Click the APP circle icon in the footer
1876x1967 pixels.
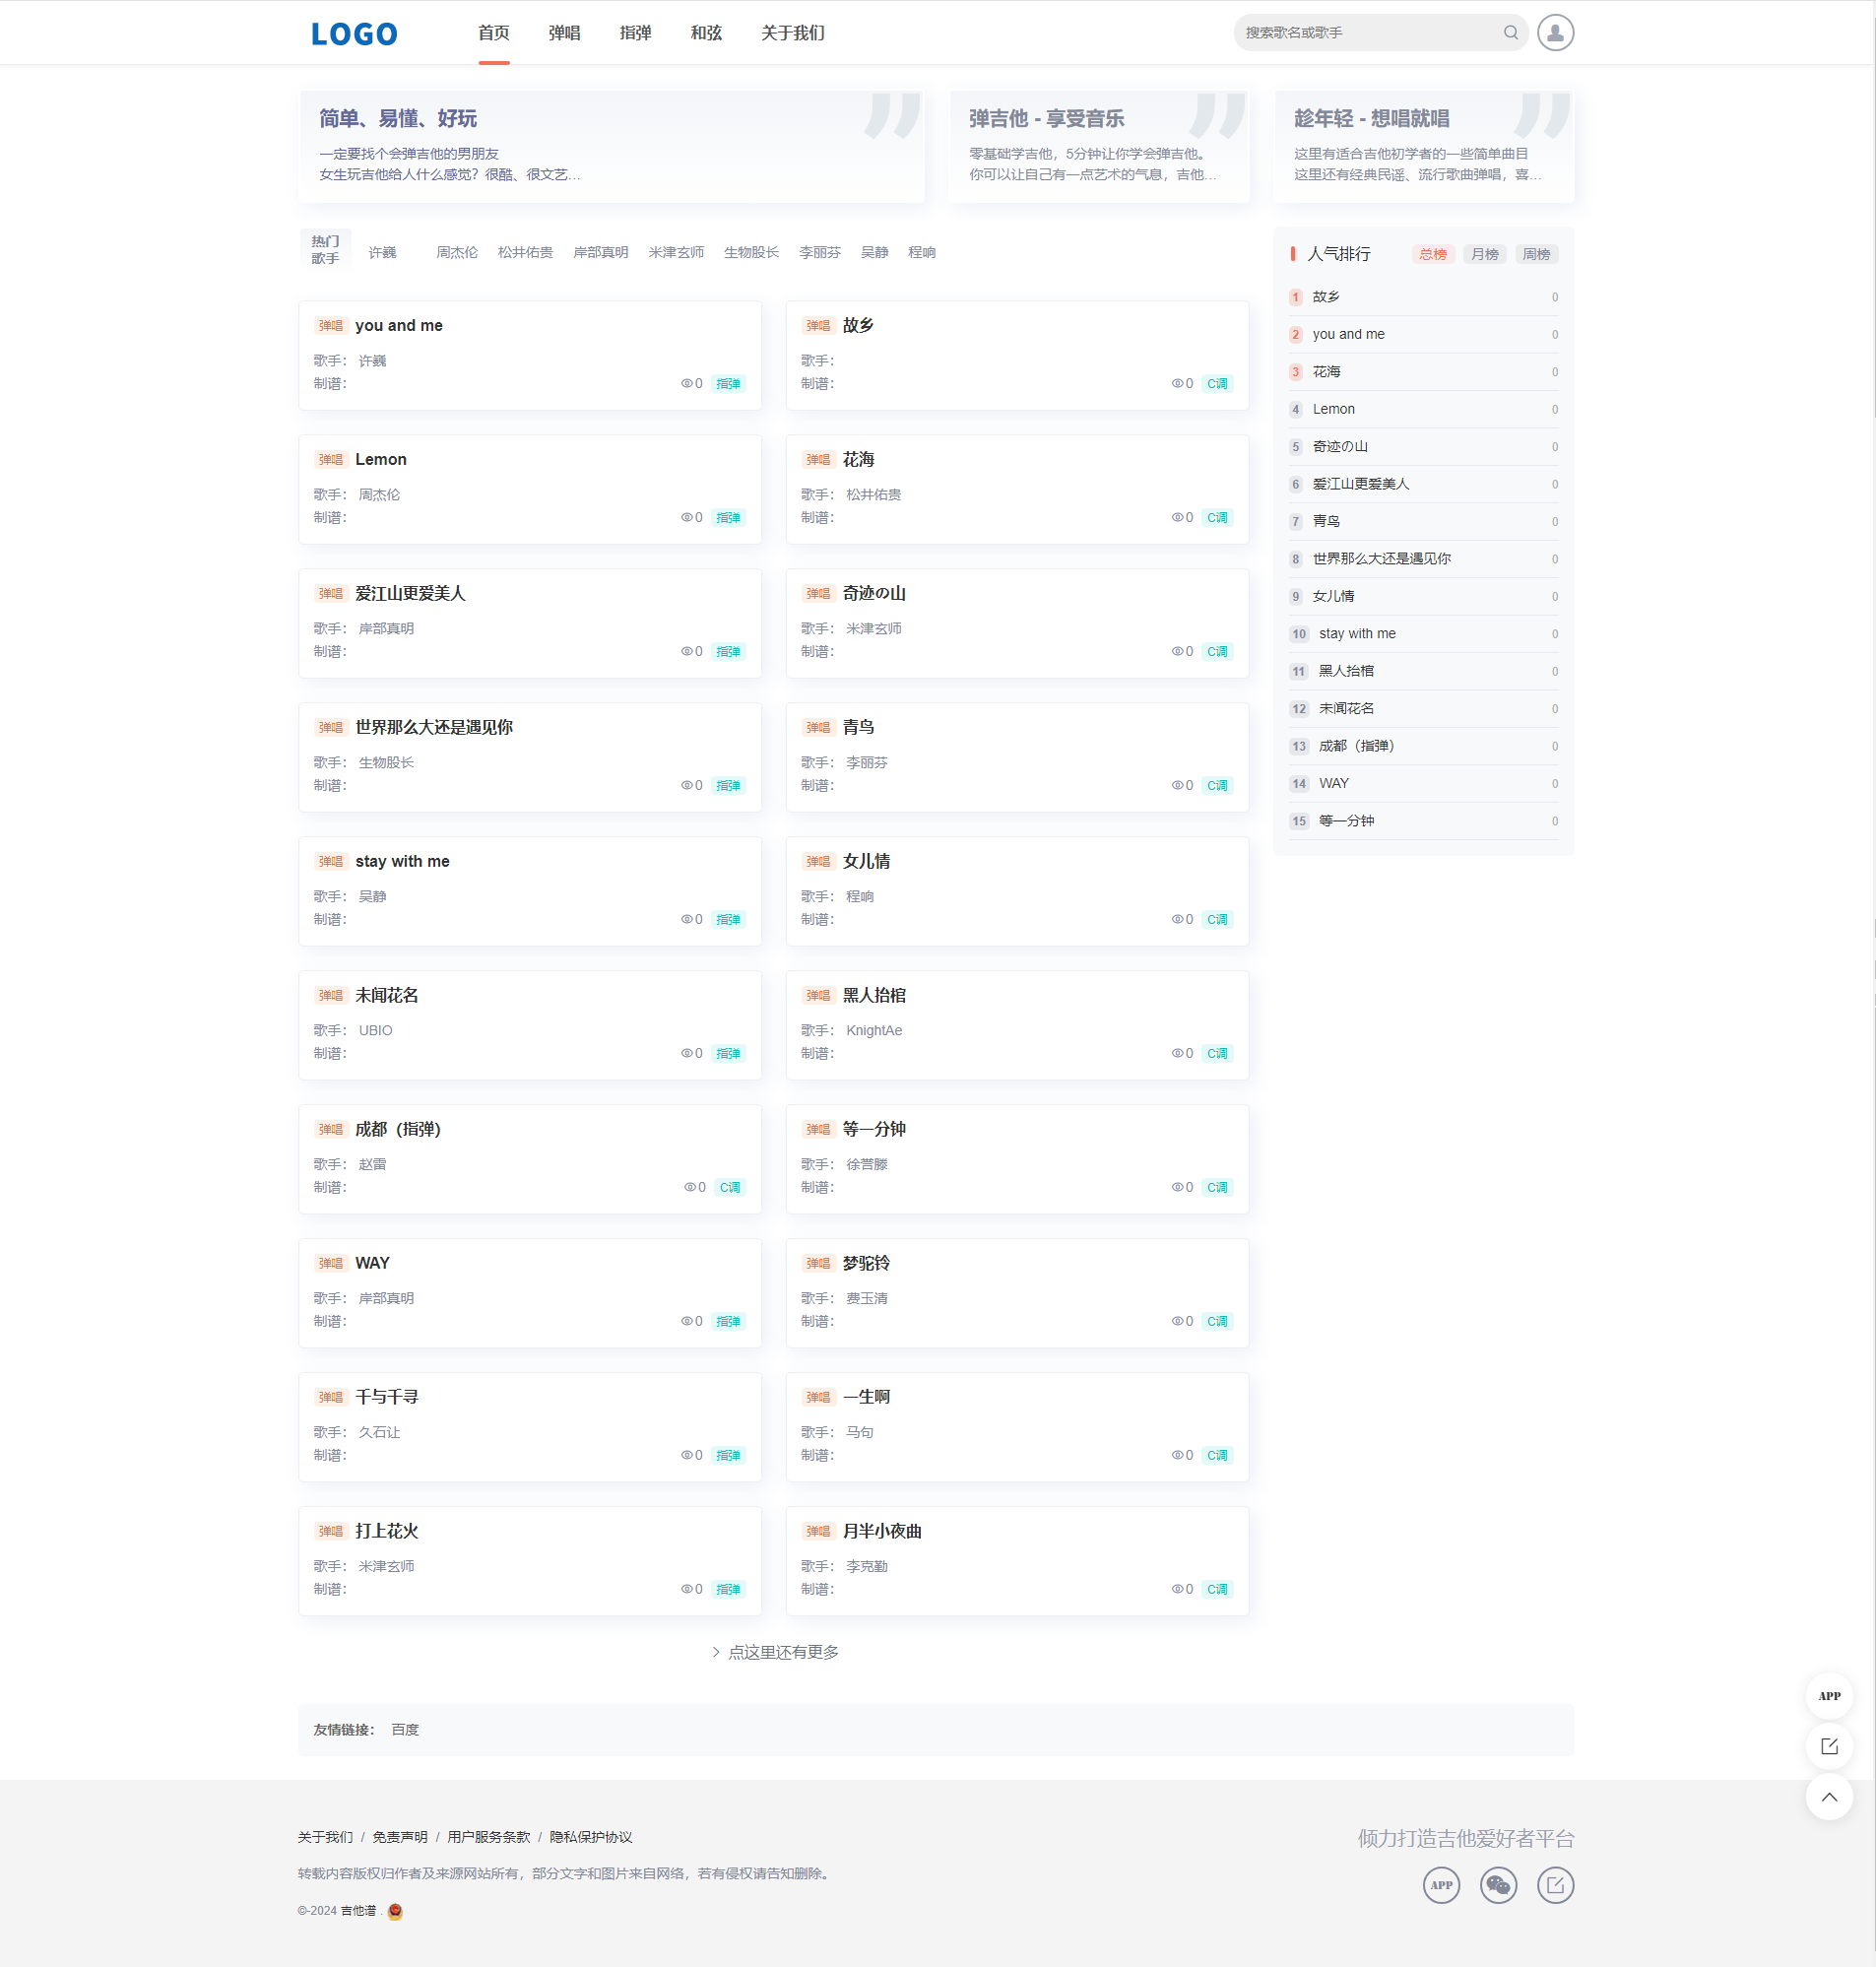(1441, 1884)
